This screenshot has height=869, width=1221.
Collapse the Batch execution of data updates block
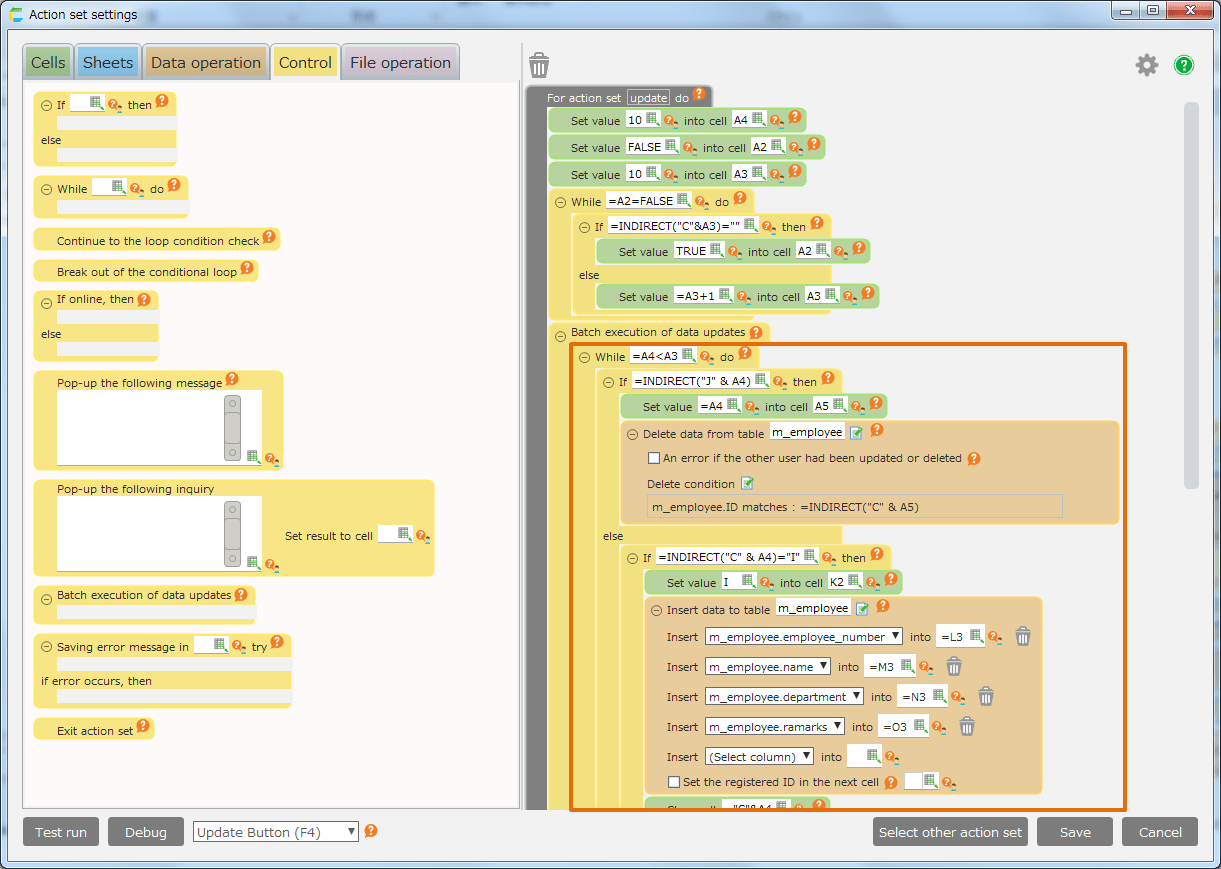click(561, 335)
